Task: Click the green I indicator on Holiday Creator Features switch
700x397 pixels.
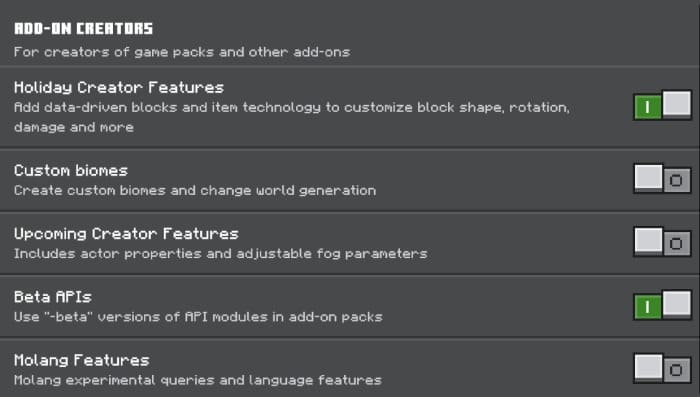Action: pyautogui.click(x=647, y=107)
